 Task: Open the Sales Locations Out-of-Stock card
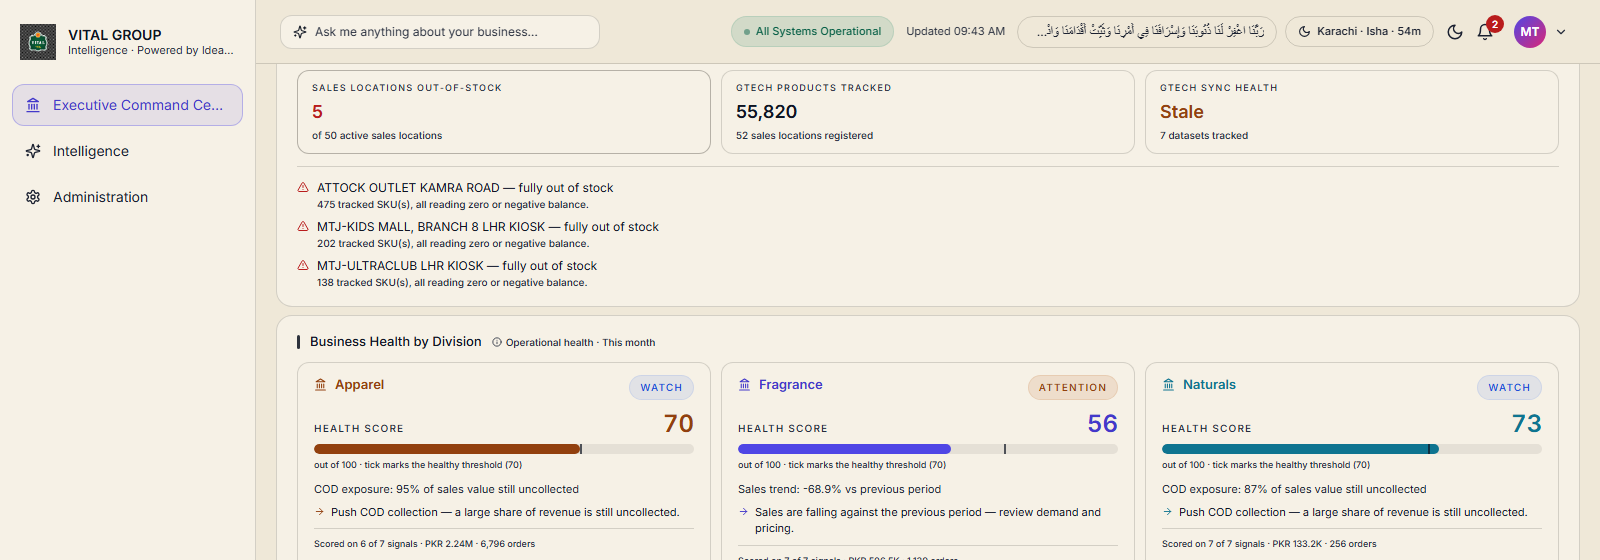coord(504,112)
